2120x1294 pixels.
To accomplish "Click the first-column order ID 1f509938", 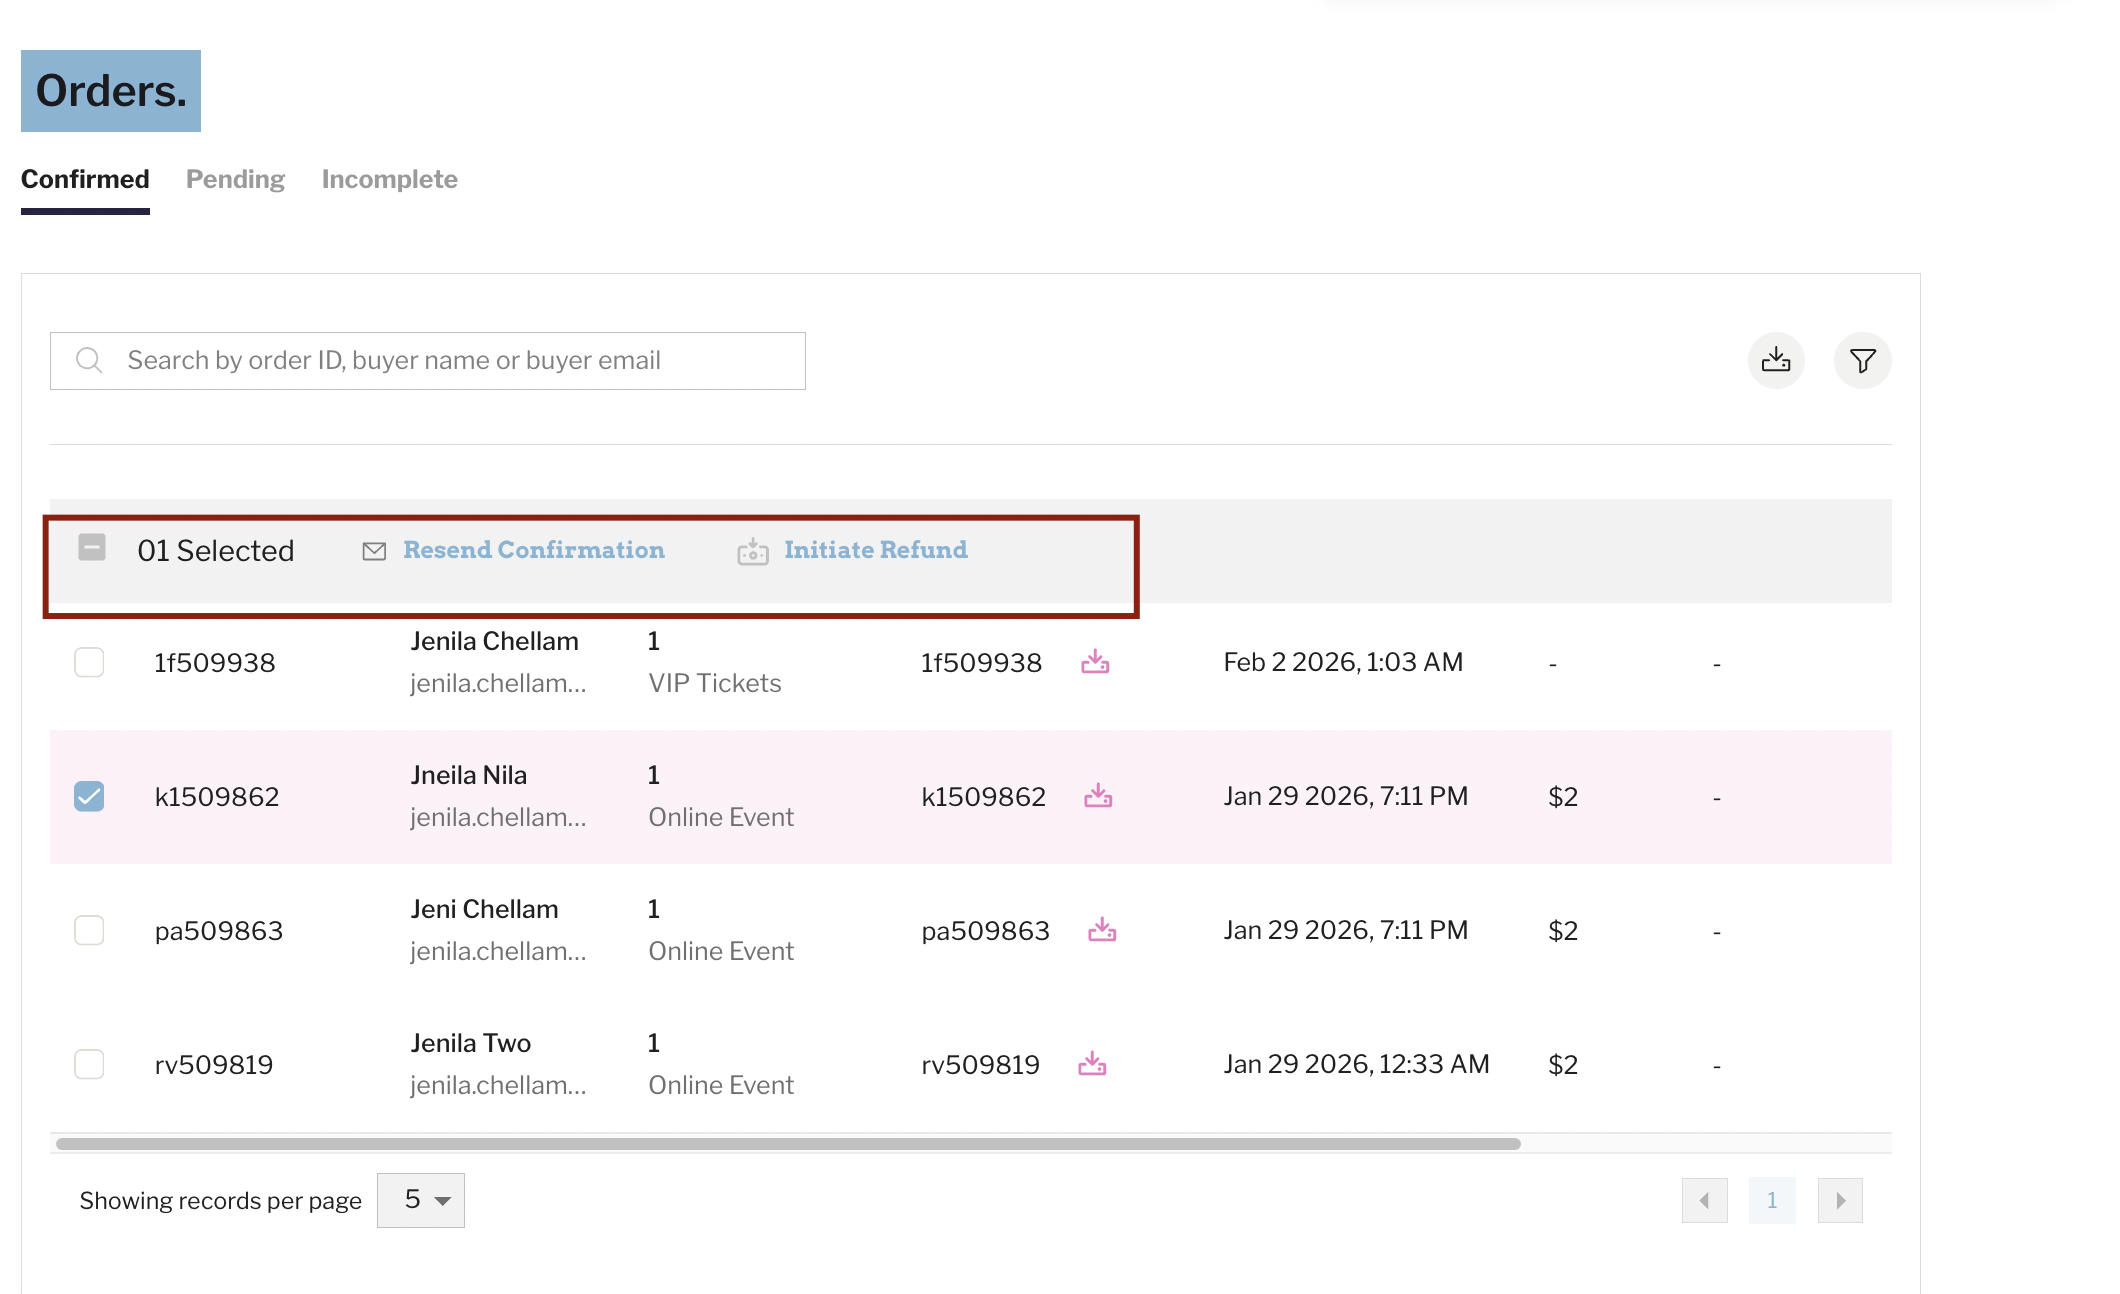I will [214, 663].
